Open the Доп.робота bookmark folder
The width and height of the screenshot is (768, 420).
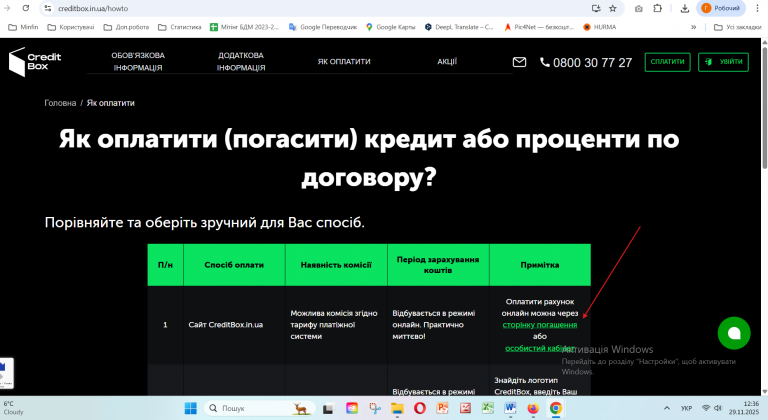126,27
